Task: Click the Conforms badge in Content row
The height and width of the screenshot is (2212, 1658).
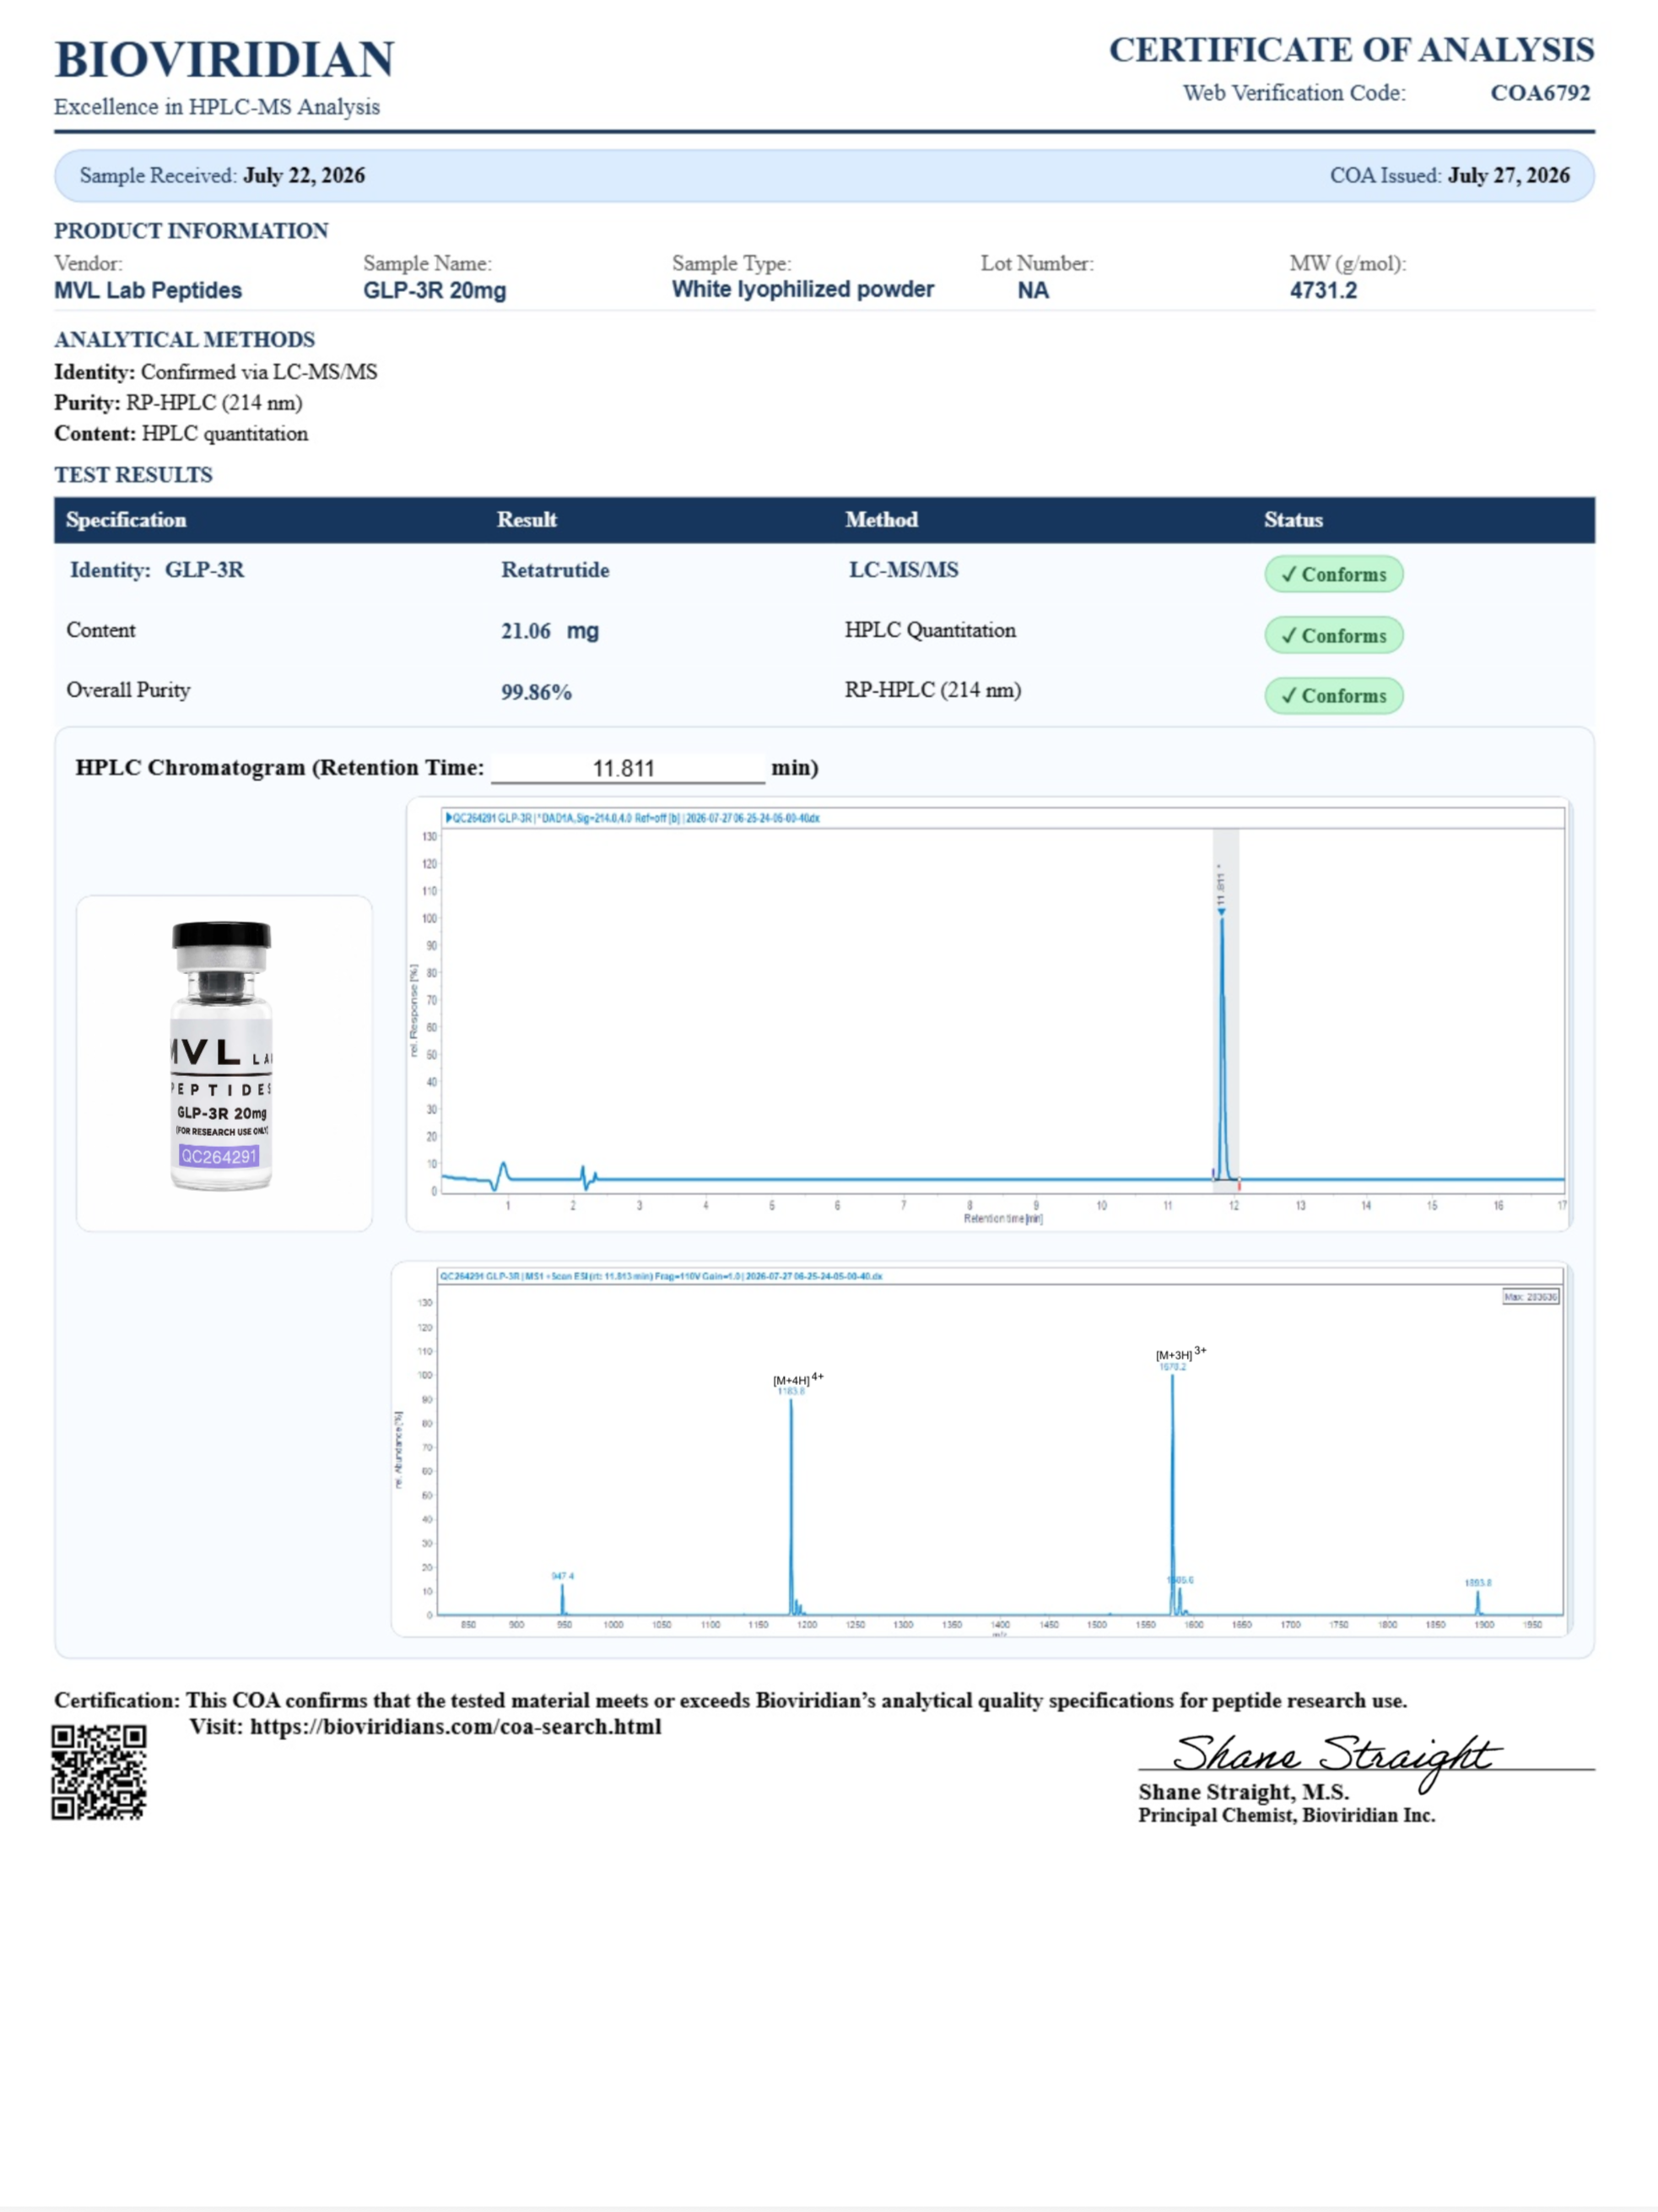Action: [1334, 635]
